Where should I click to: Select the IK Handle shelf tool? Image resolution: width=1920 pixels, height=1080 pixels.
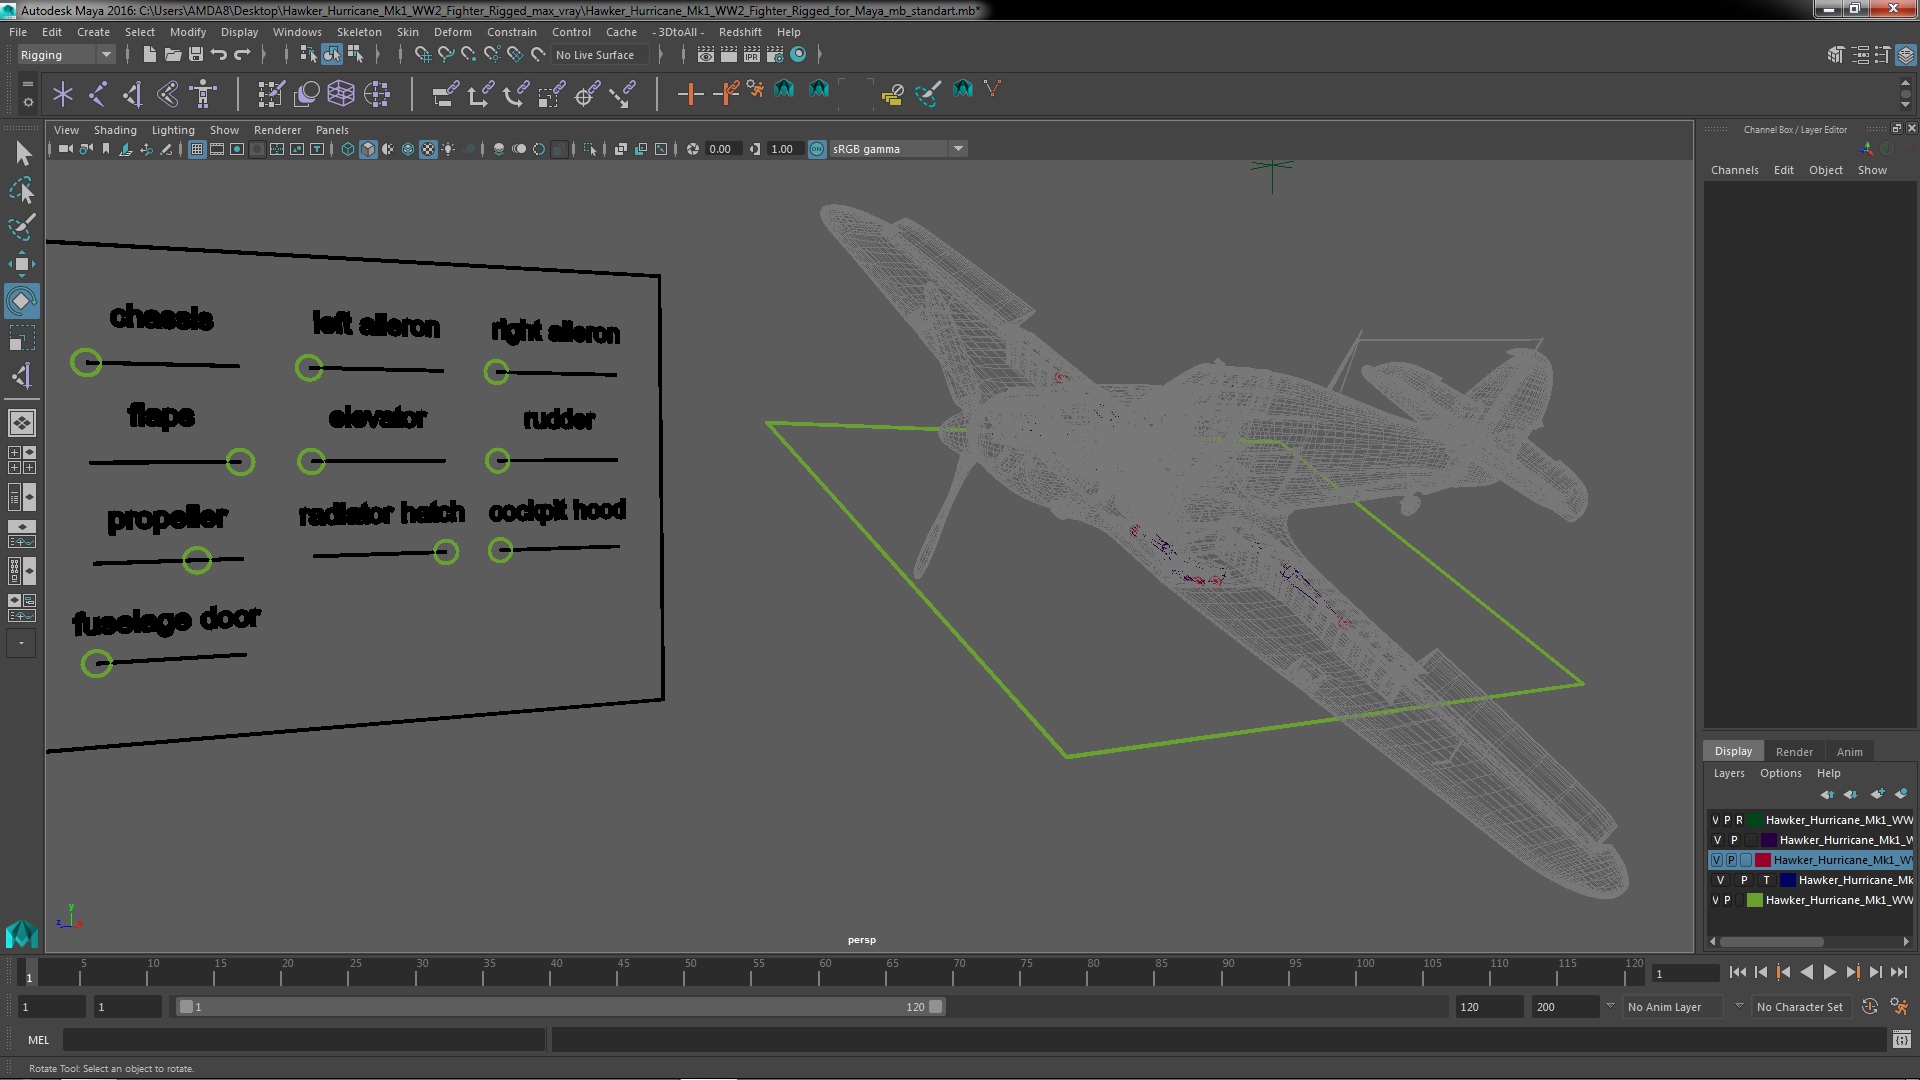click(133, 94)
